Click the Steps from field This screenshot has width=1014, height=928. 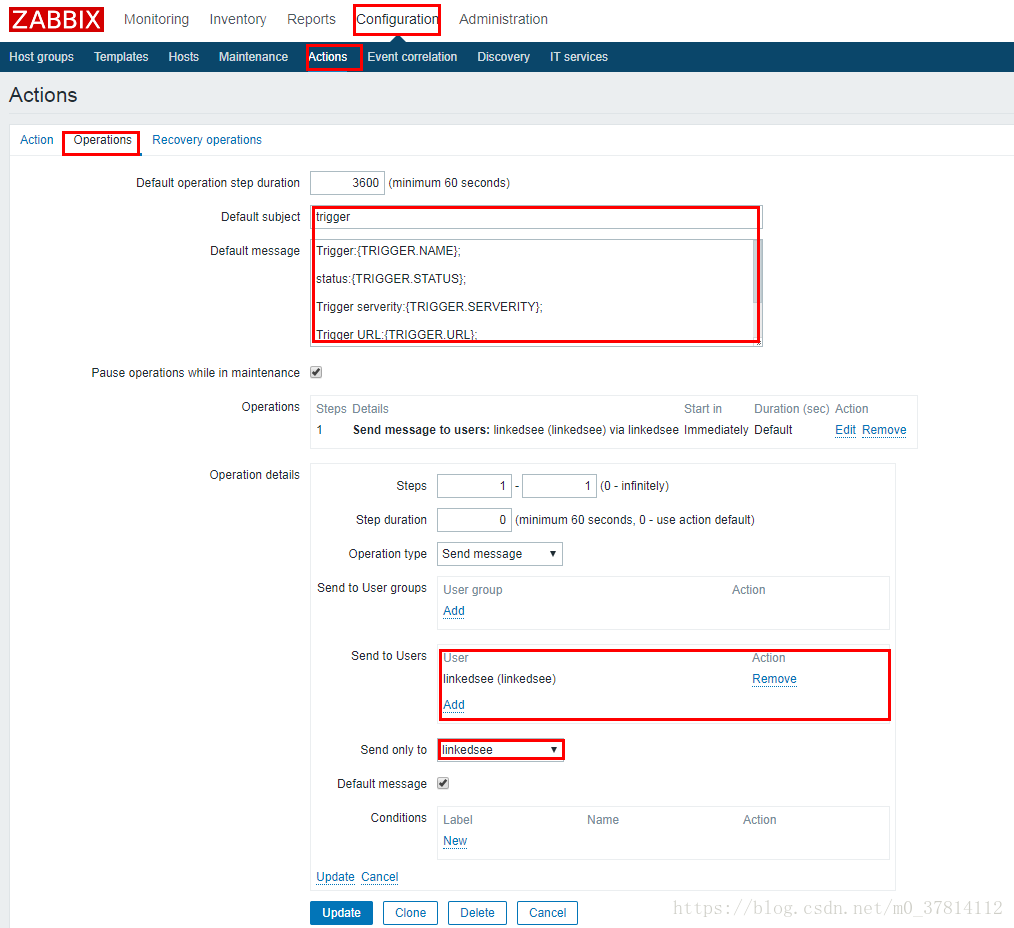click(x=474, y=486)
